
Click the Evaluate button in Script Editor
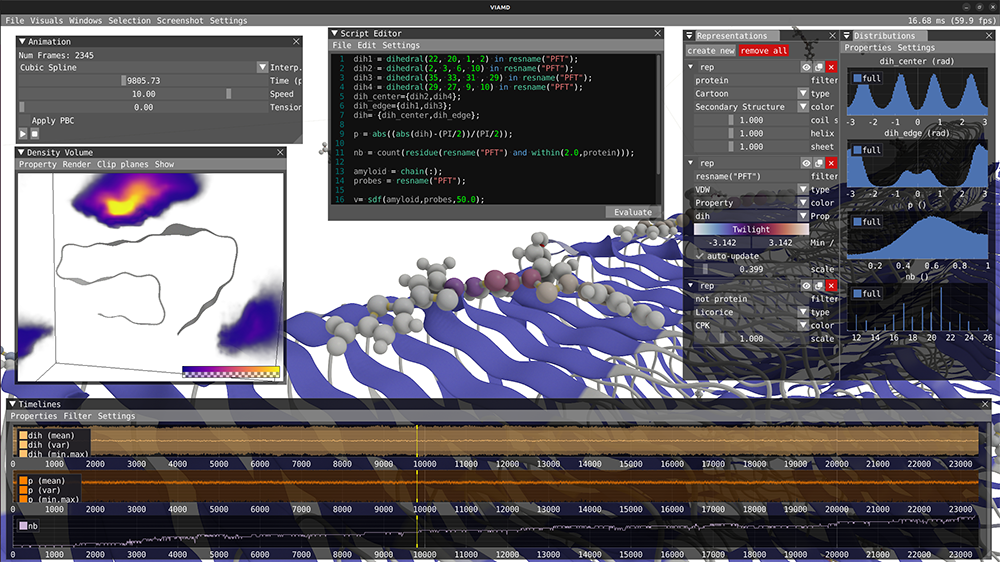point(632,212)
